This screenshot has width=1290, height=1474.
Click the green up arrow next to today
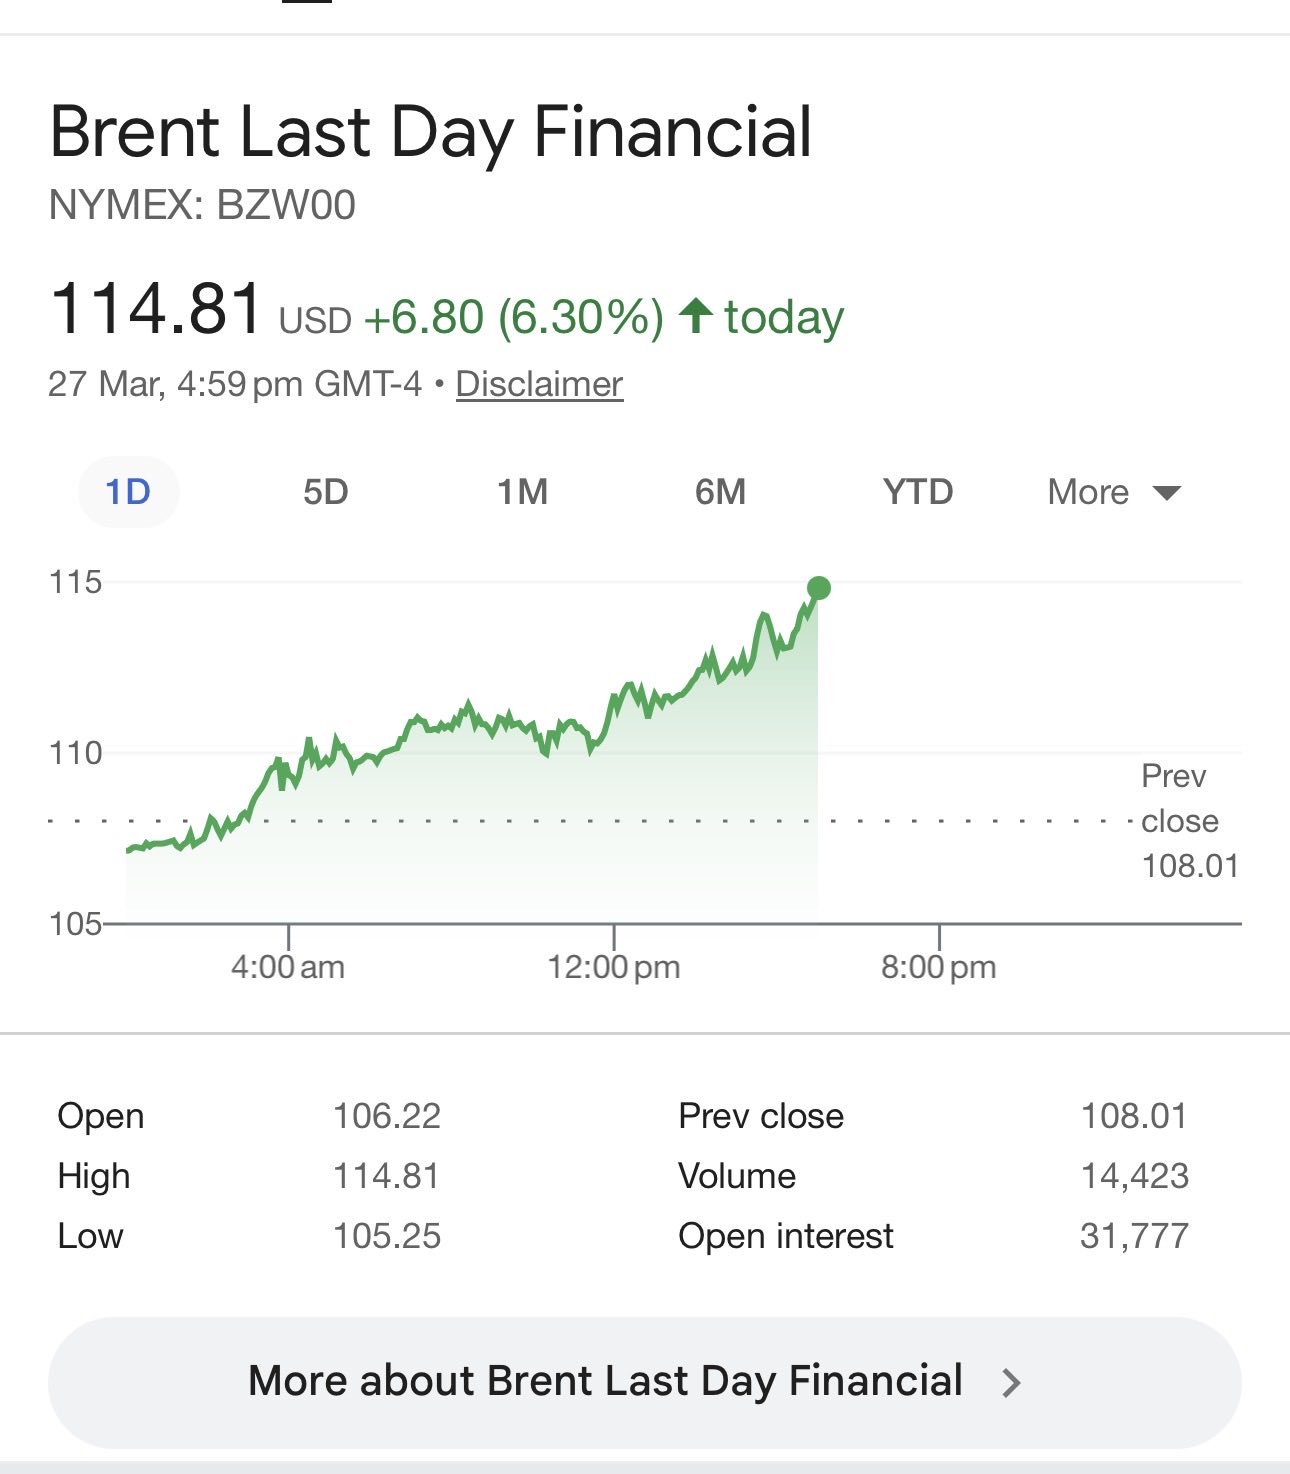click(x=695, y=316)
